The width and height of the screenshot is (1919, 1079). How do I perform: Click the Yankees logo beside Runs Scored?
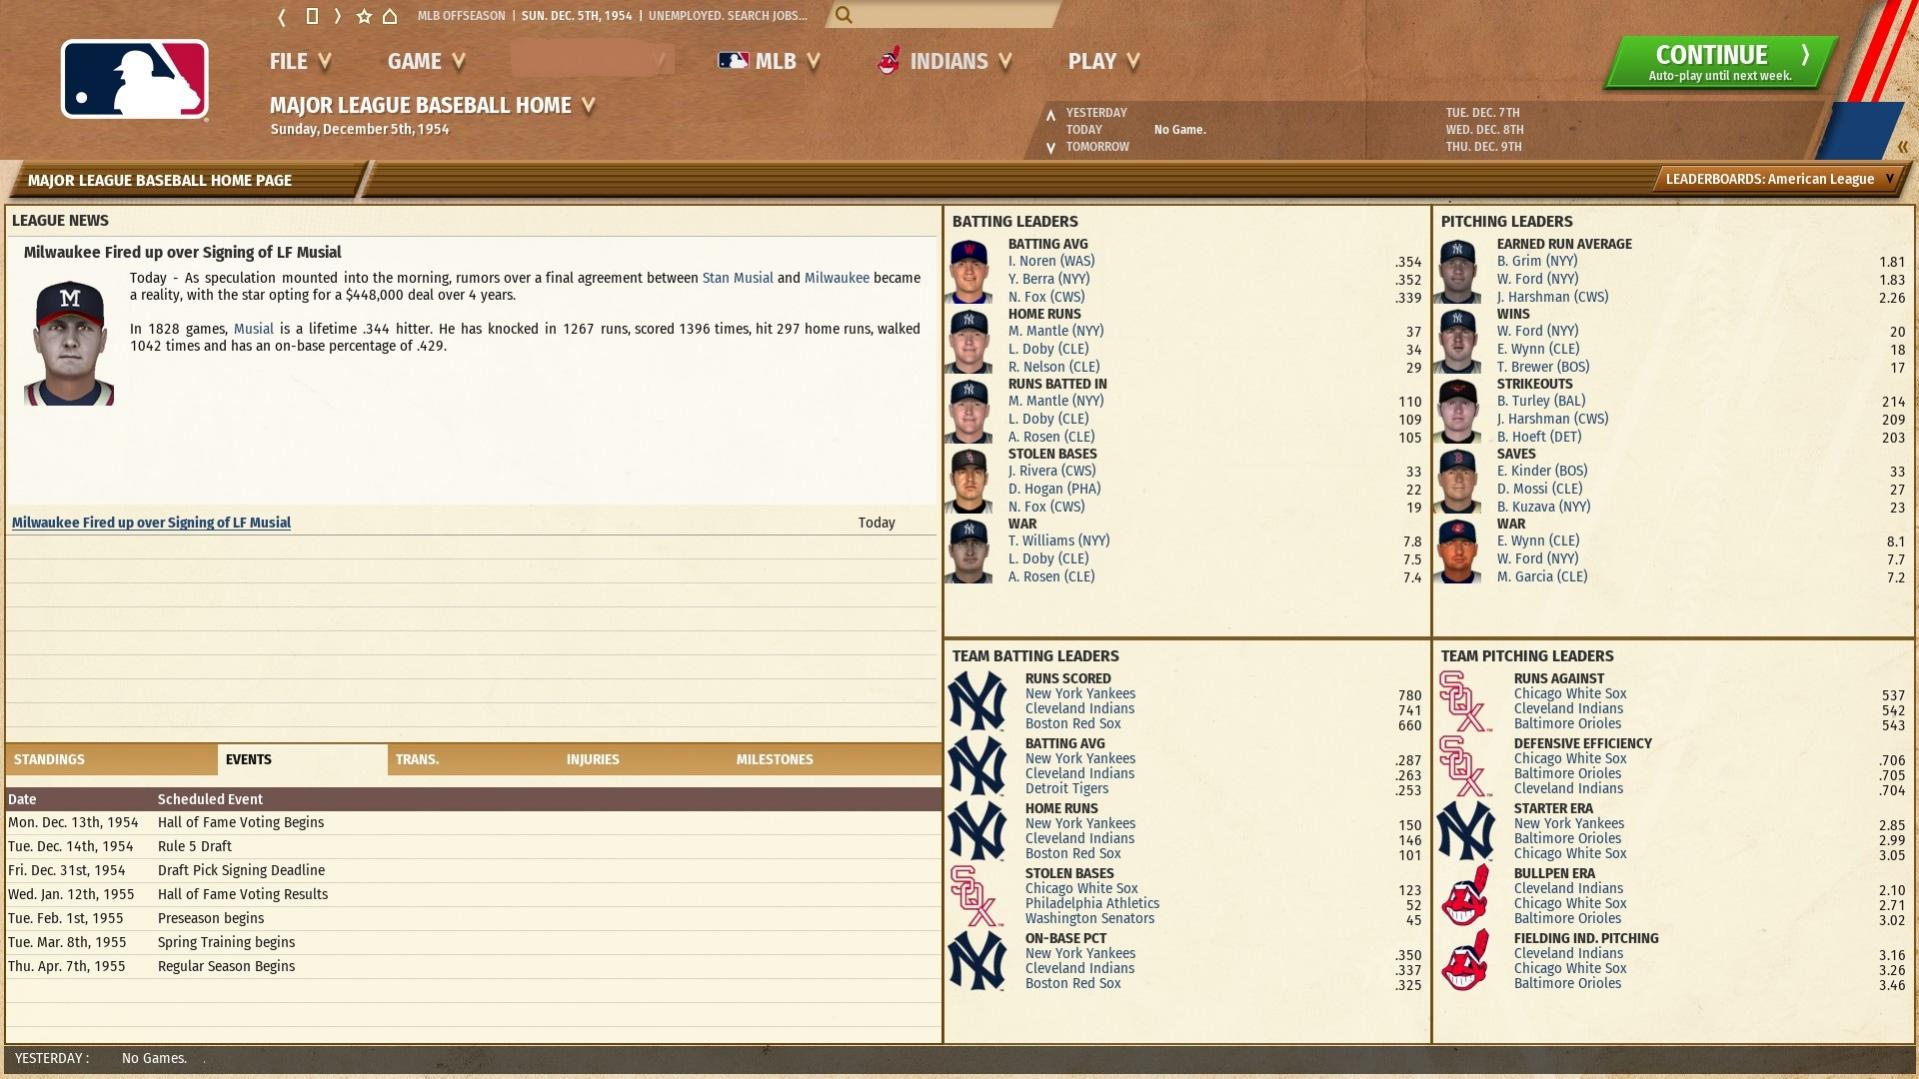coord(977,702)
